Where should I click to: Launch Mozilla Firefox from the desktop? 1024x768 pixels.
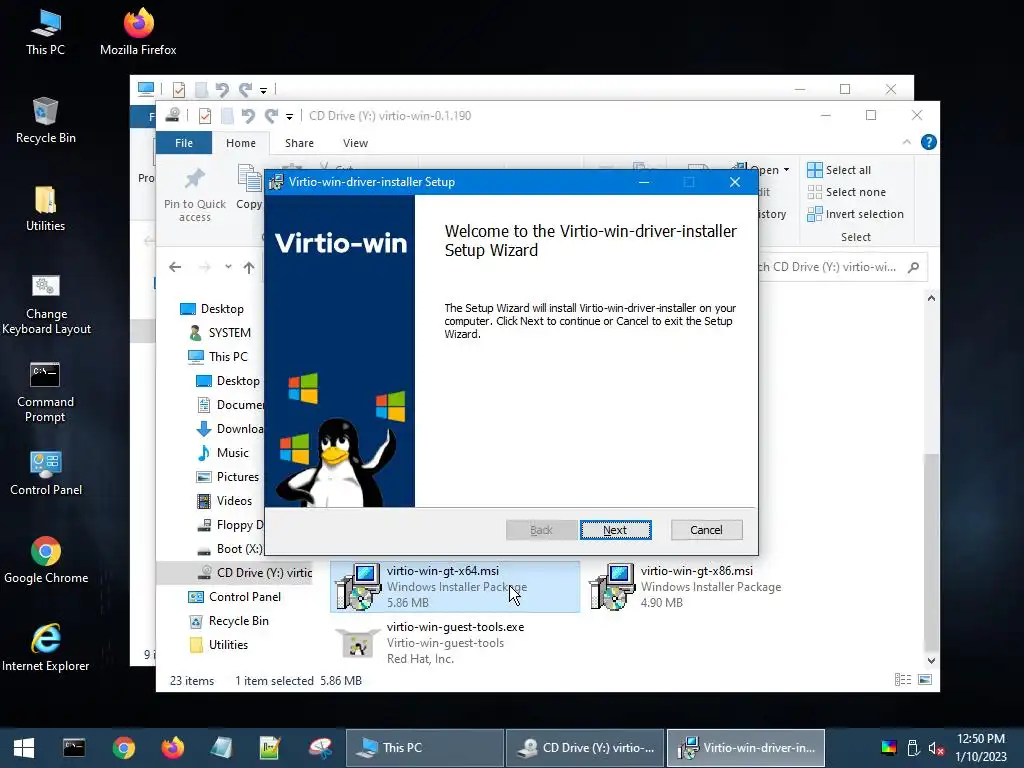(138, 32)
